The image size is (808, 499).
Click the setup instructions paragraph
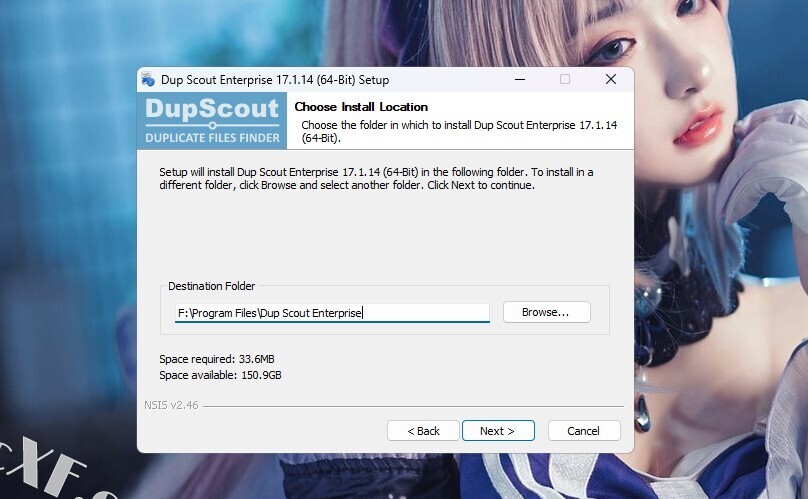click(376, 178)
